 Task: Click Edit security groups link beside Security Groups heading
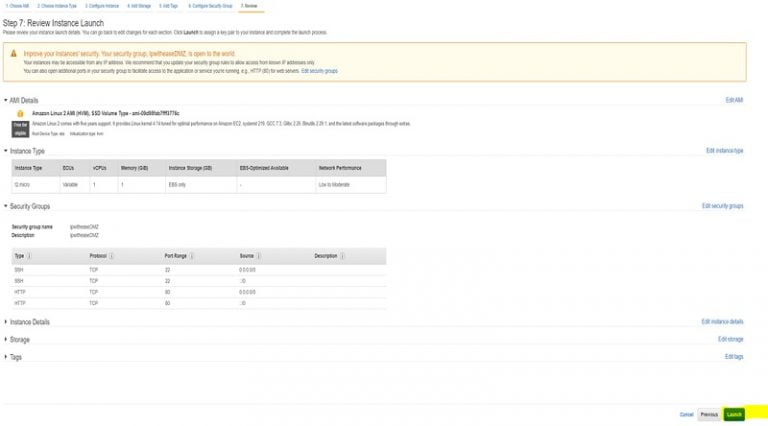[722, 206]
